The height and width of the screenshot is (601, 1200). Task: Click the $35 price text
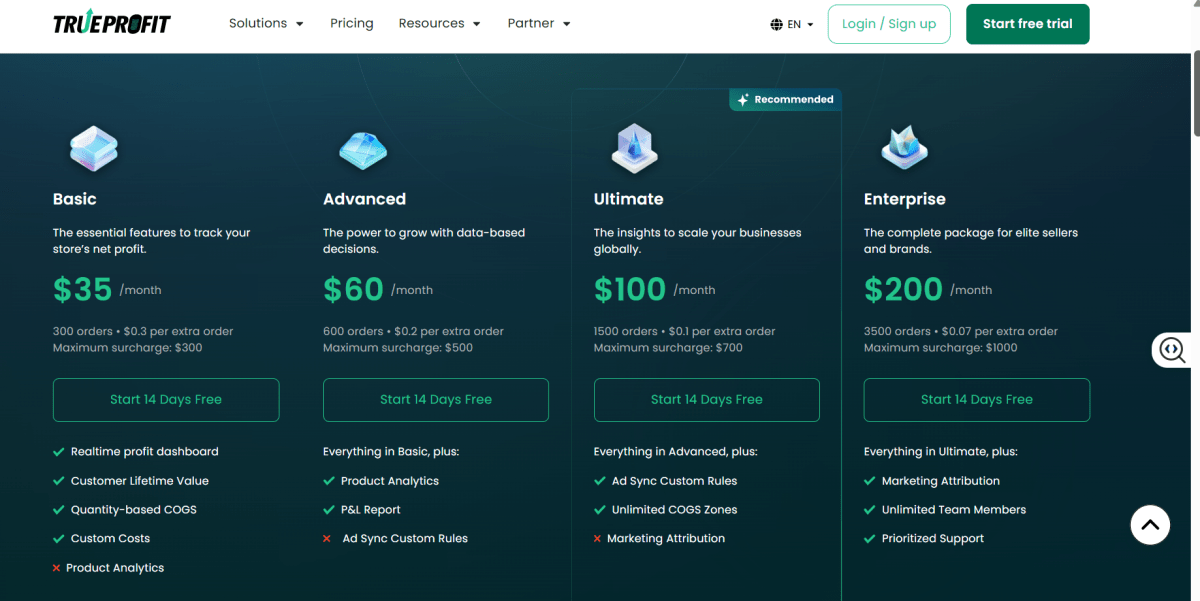[83, 289]
